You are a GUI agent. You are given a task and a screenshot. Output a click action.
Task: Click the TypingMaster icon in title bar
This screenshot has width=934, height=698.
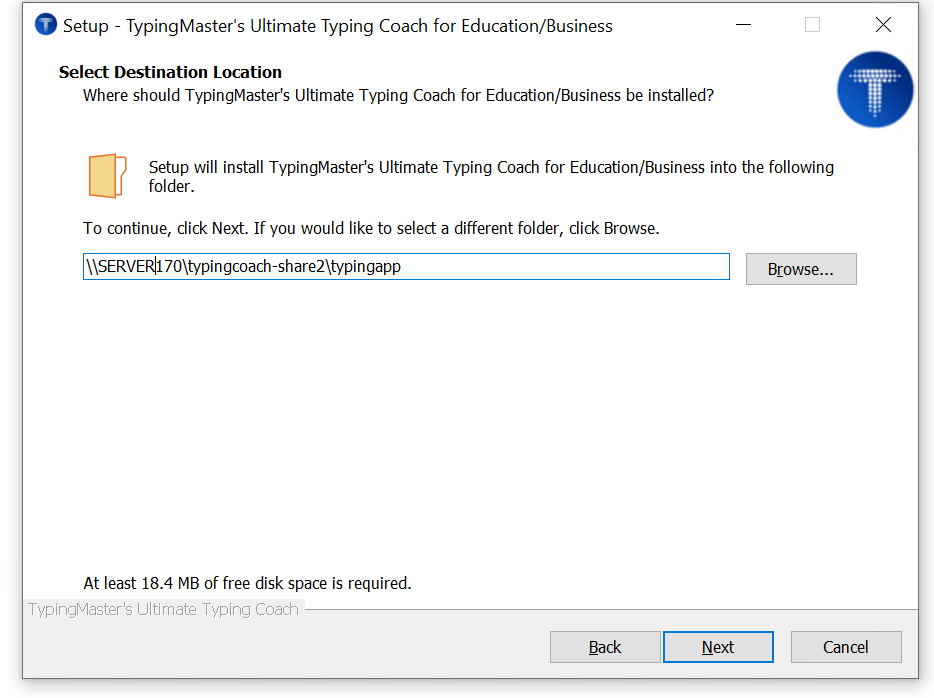coord(46,25)
